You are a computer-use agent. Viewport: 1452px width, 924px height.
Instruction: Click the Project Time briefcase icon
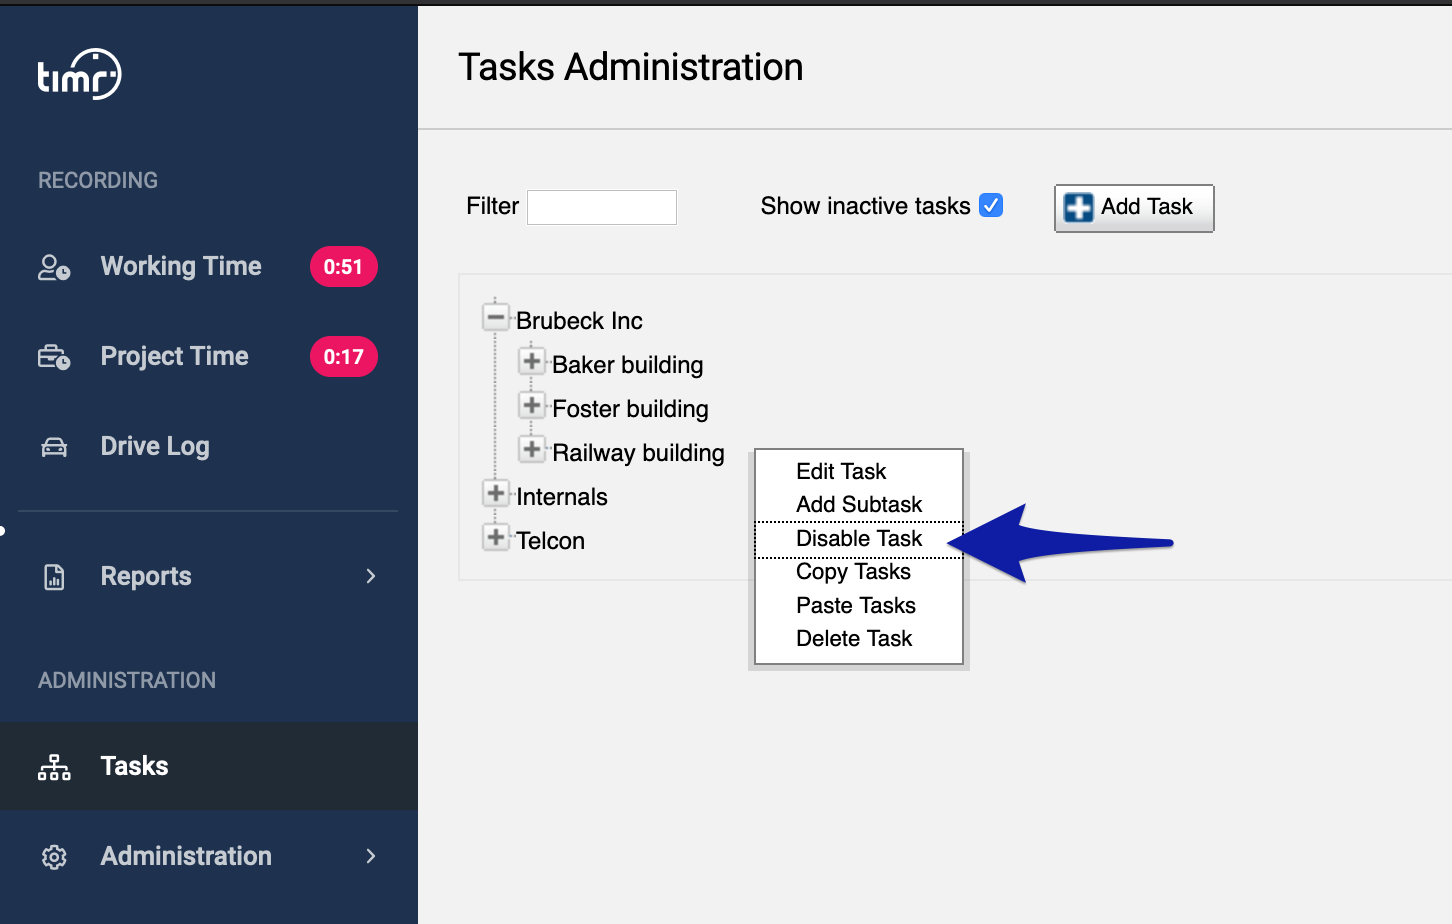click(54, 357)
